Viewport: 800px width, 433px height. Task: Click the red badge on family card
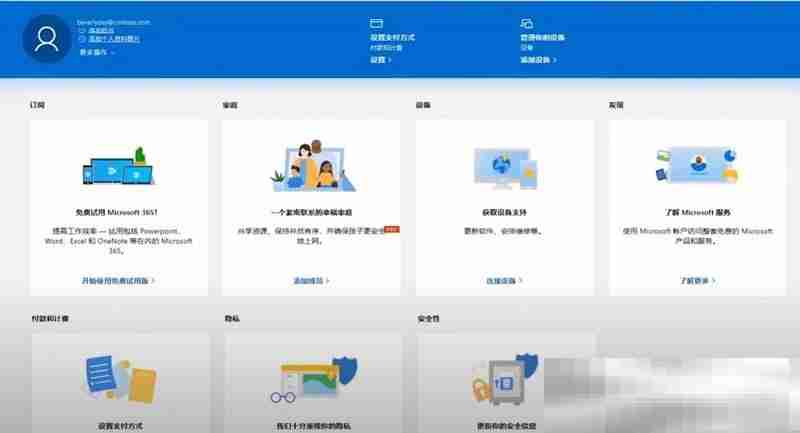click(392, 230)
